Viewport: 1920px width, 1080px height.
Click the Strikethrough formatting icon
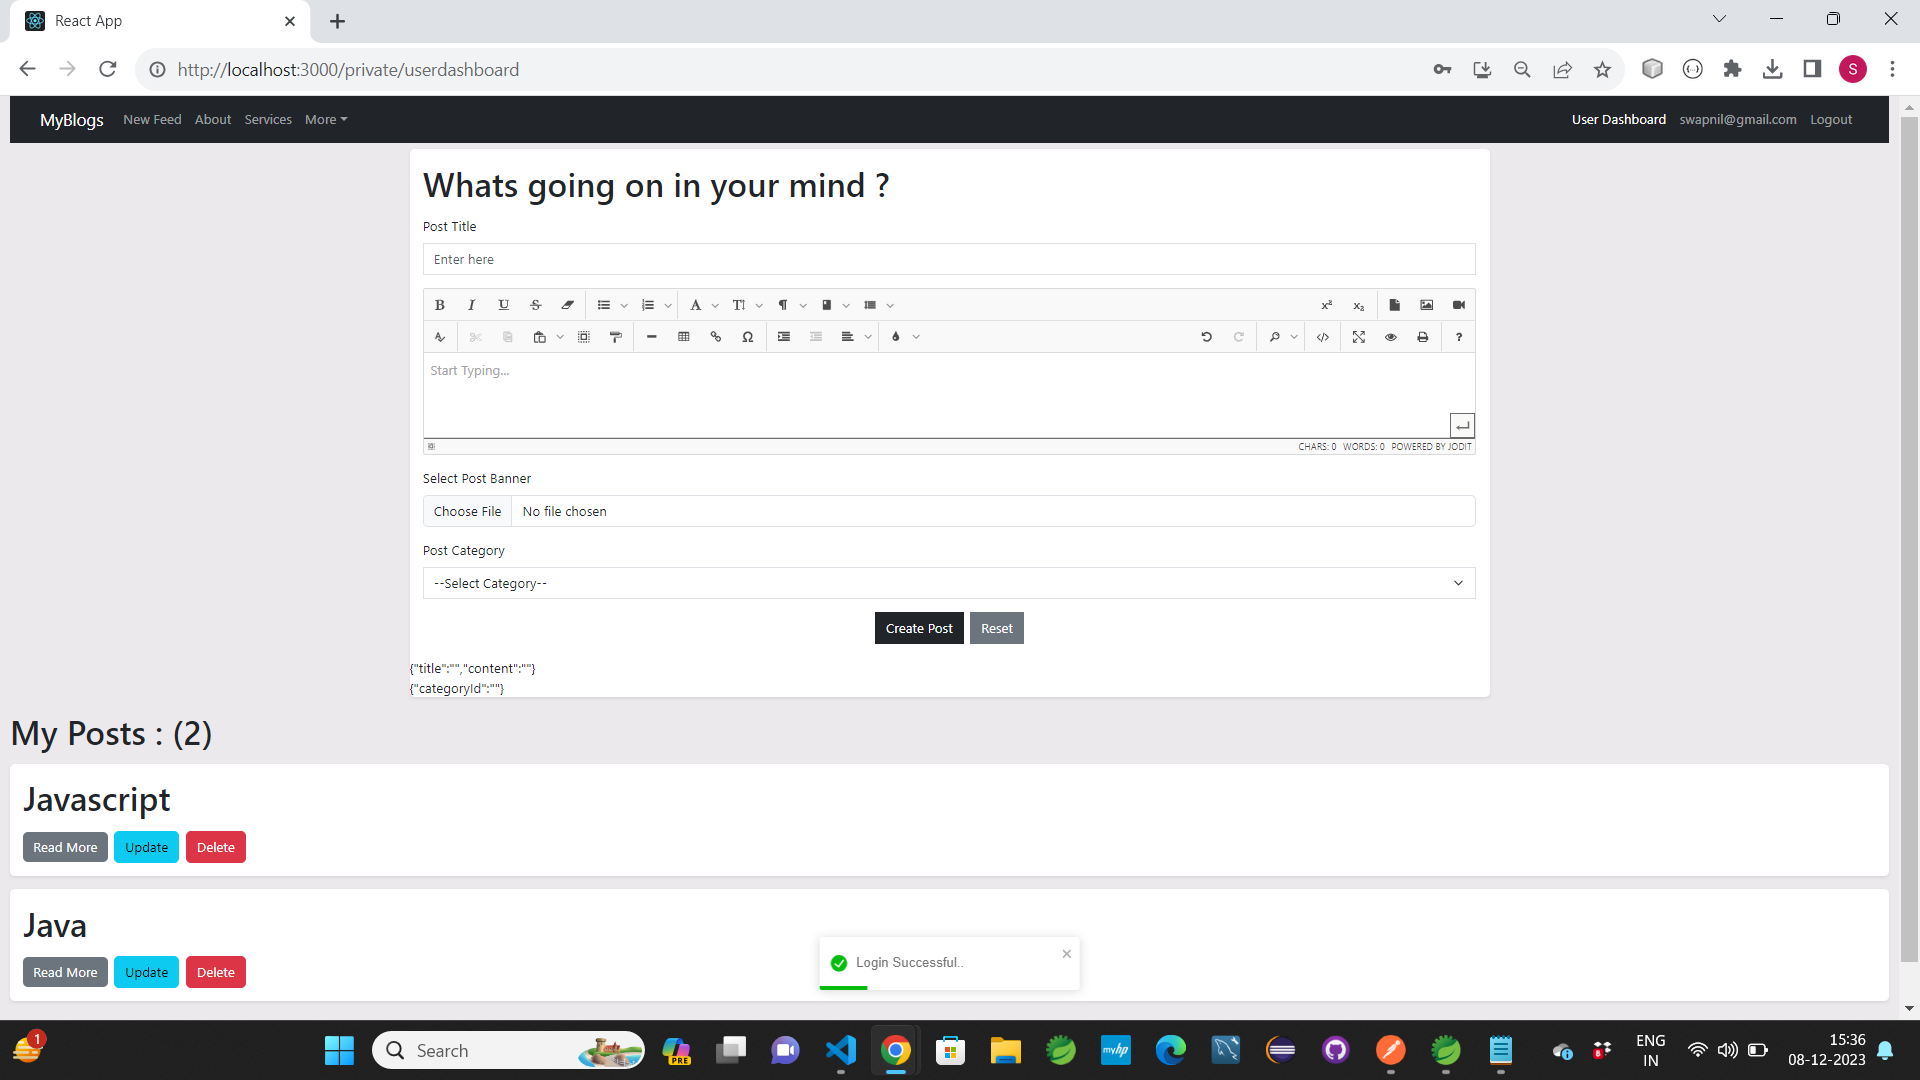point(535,305)
